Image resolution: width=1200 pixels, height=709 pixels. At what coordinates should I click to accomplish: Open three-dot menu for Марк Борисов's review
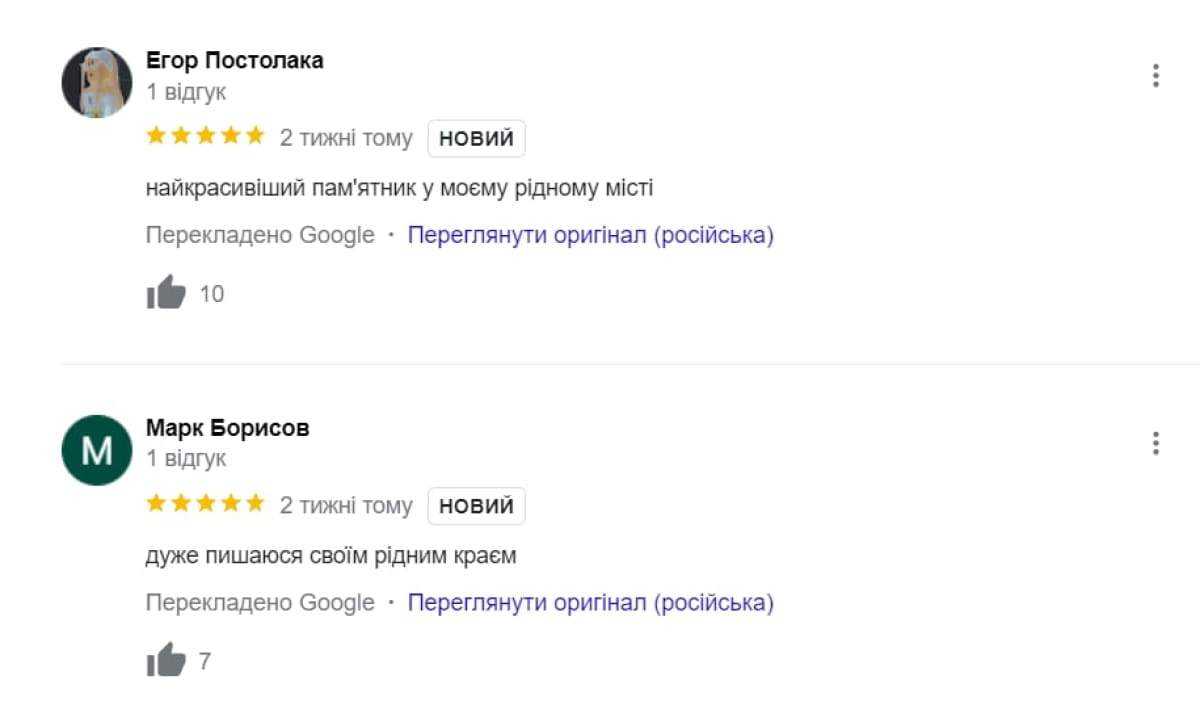click(x=1155, y=443)
